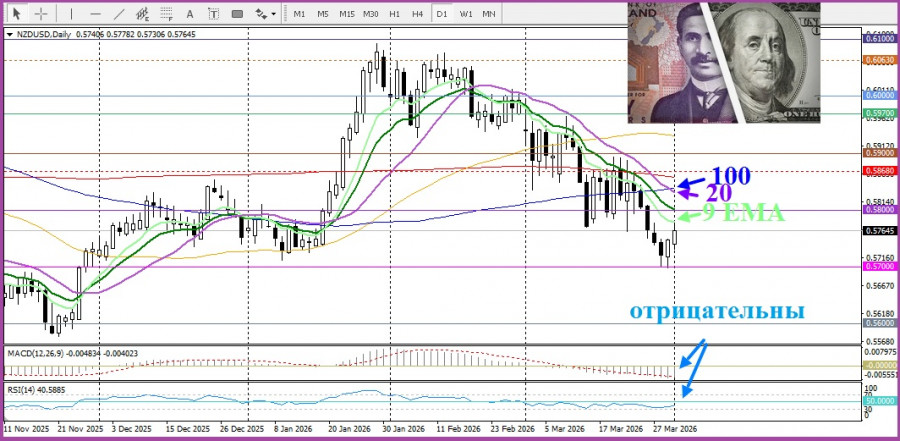Choose the horizontal line drawing tool

[x=96, y=13]
